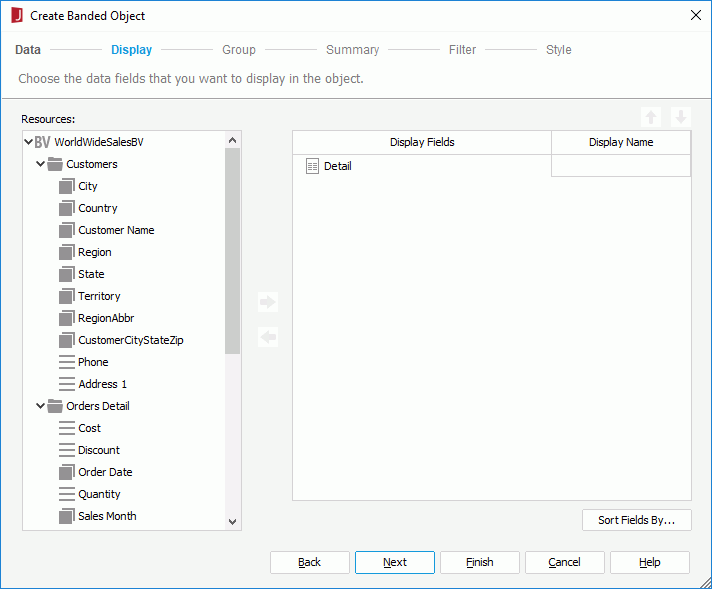Click the Quantity detail field icon
The height and width of the screenshot is (589, 712).
point(67,494)
